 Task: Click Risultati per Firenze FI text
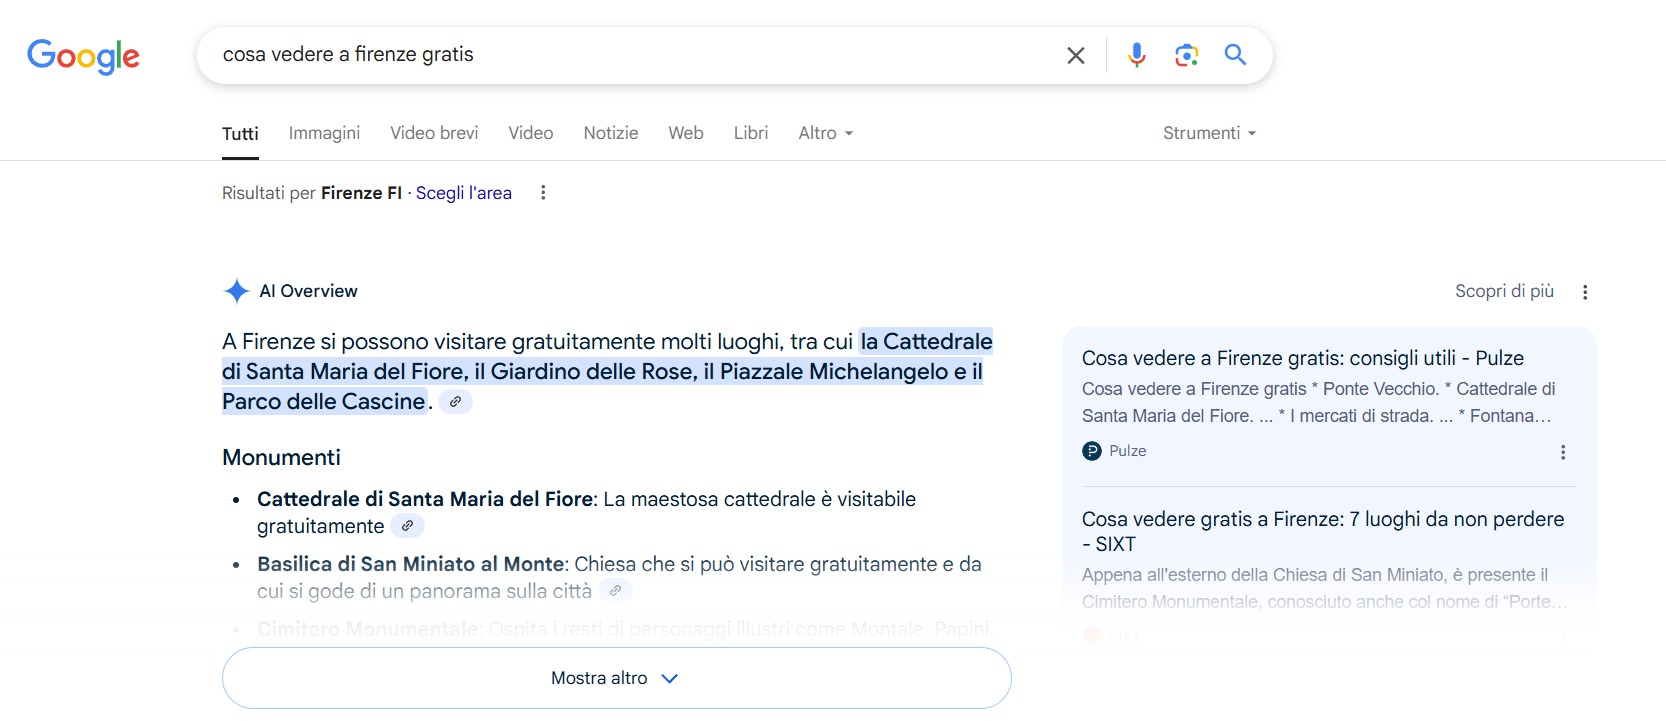pyautogui.click(x=312, y=193)
